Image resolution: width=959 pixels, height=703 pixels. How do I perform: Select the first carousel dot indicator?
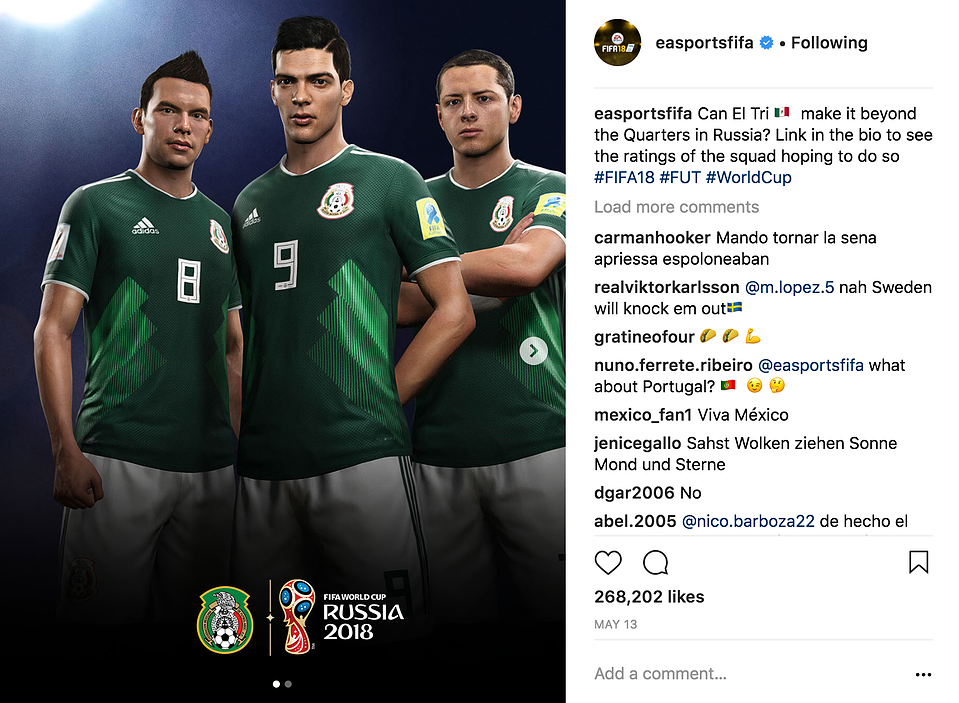pyautogui.click(x=276, y=684)
